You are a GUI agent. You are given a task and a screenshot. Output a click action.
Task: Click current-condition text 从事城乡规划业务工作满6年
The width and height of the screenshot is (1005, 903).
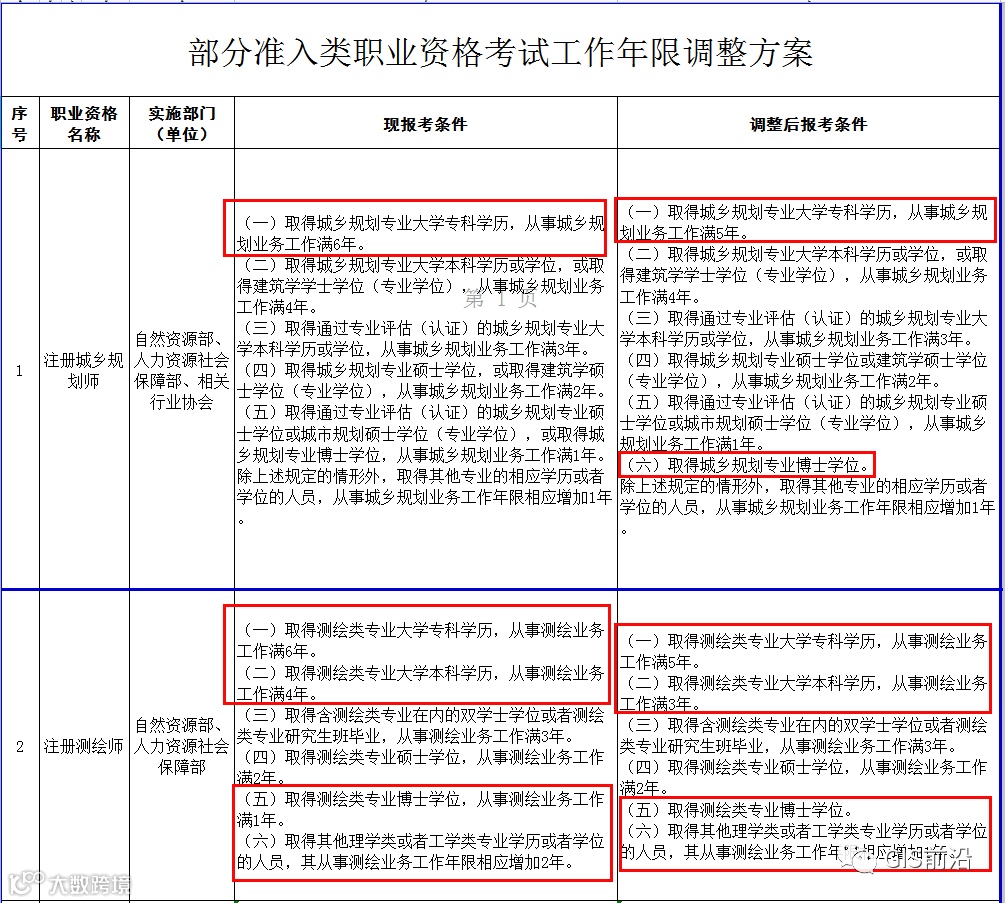pyautogui.click(x=421, y=234)
